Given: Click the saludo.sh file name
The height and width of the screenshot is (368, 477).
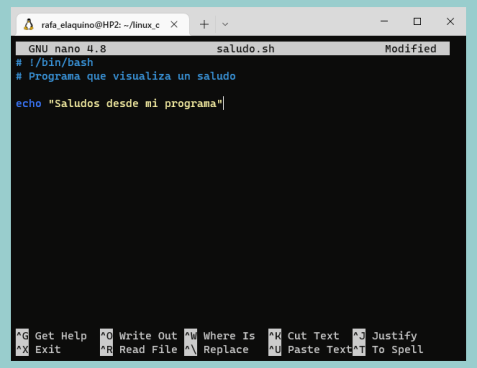Looking at the screenshot, I should (246, 49).
